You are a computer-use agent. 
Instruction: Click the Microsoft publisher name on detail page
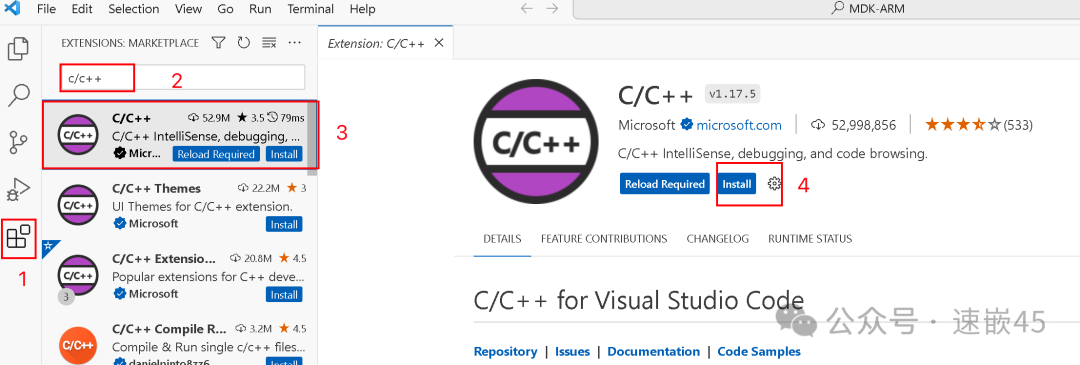click(x=647, y=125)
